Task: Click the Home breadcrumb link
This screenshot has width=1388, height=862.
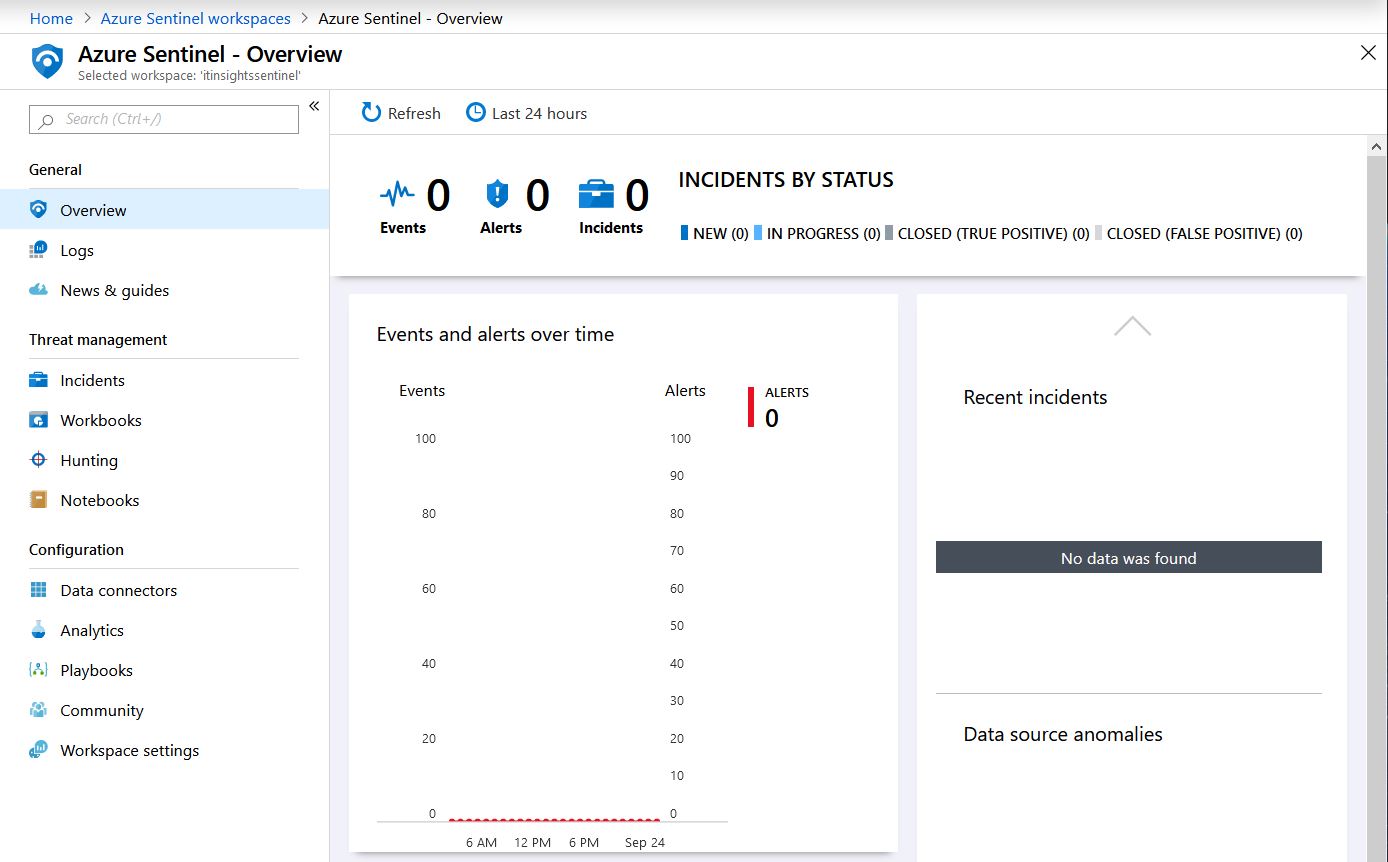Action: (x=51, y=18)
